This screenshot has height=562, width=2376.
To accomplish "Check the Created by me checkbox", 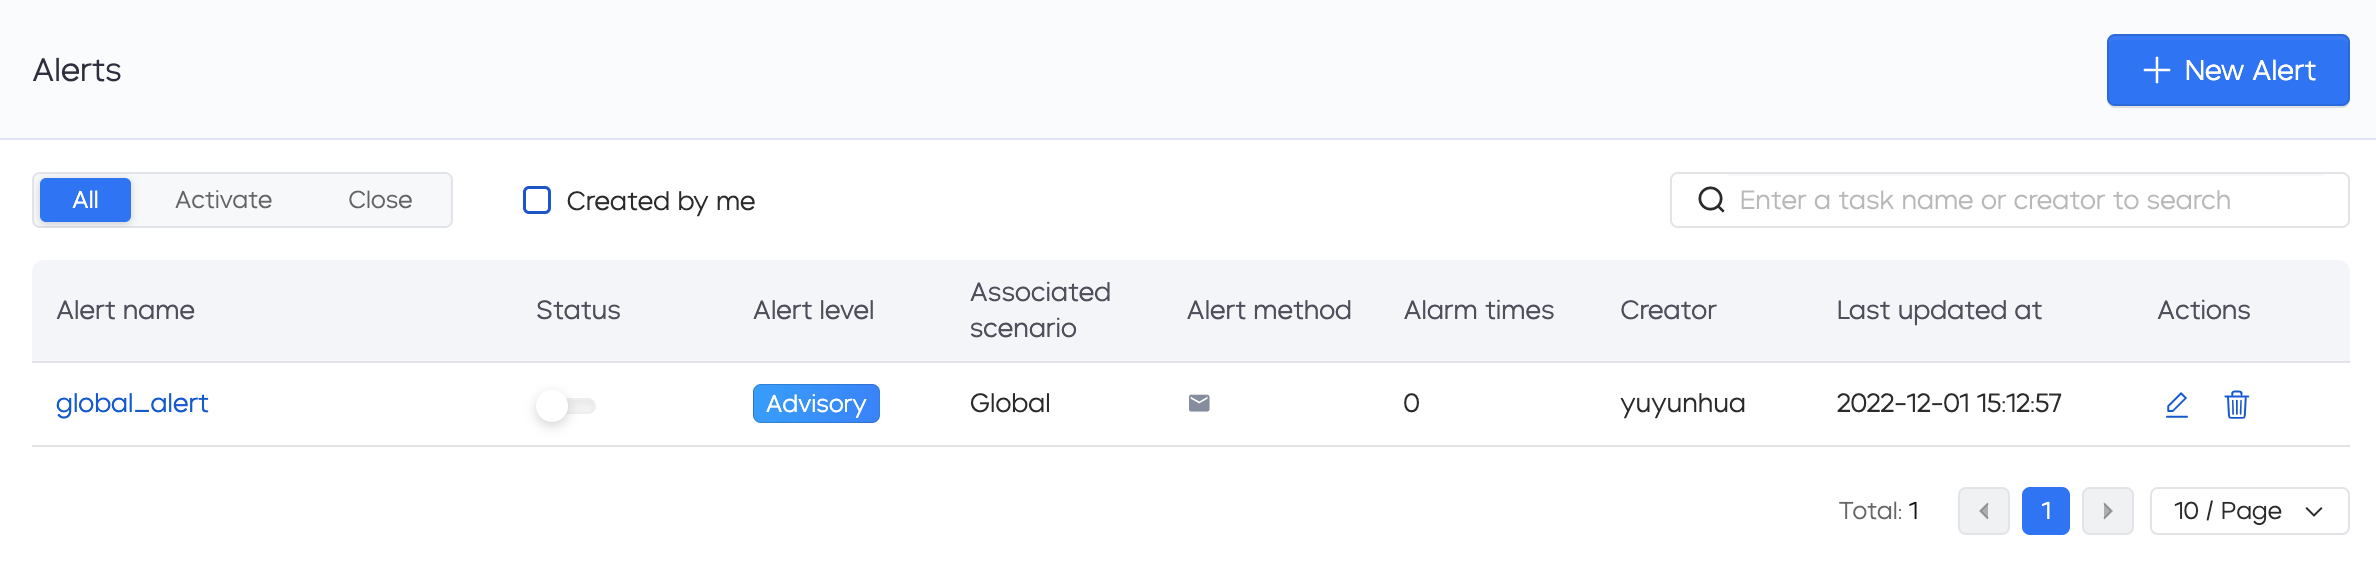I will (537, 200).
